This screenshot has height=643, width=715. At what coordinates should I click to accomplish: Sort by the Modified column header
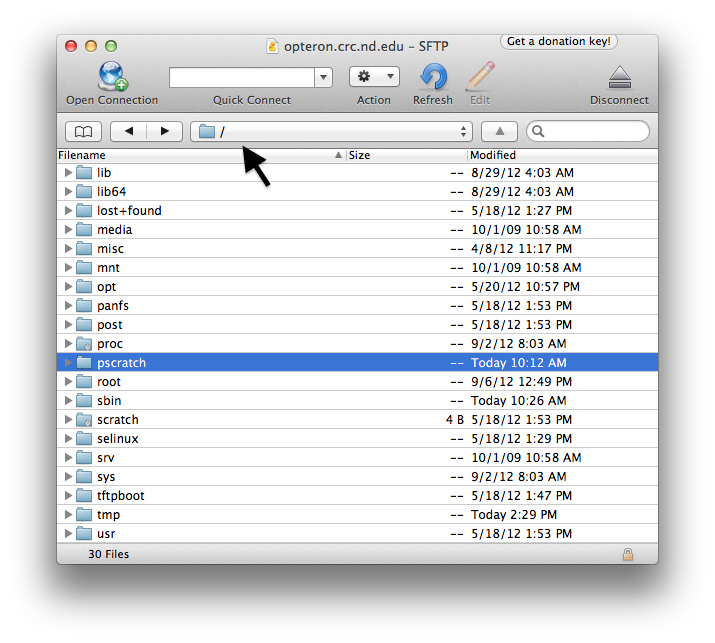560,156
